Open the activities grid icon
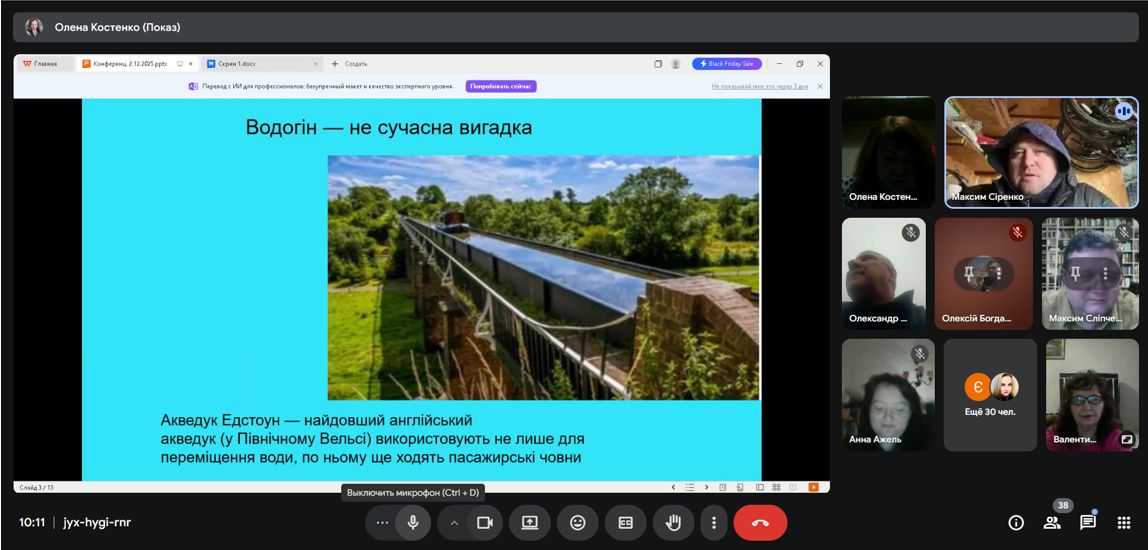 [1124, 522]
